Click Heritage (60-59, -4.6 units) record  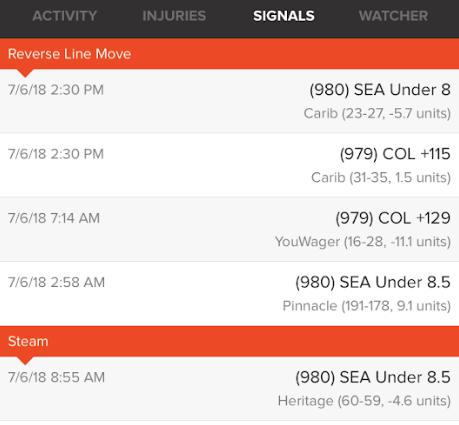click(364, 401)
